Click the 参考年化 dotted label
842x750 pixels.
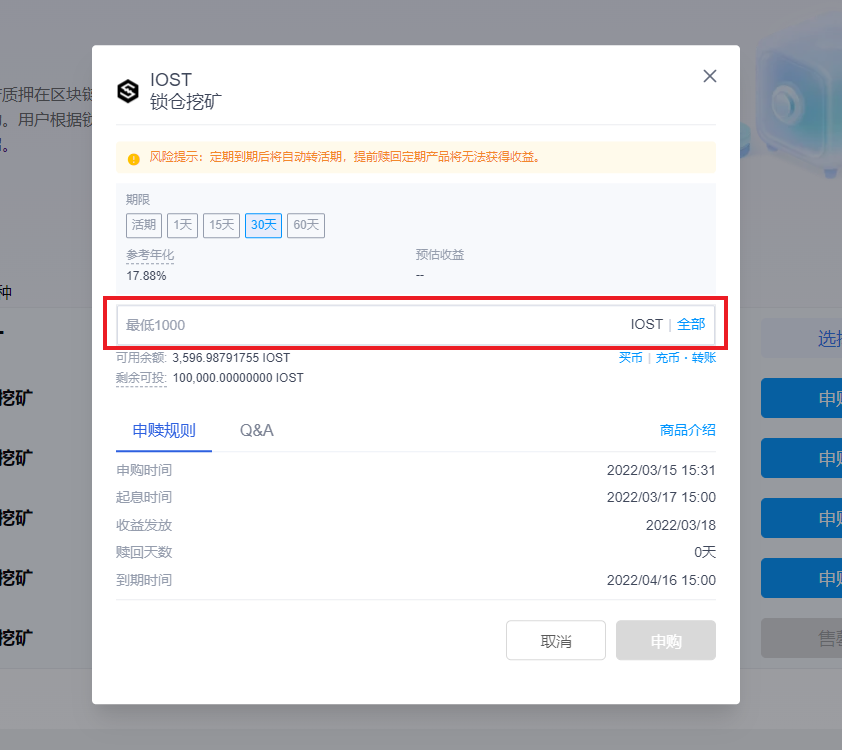pyautogui.click(x=150, y=255)
